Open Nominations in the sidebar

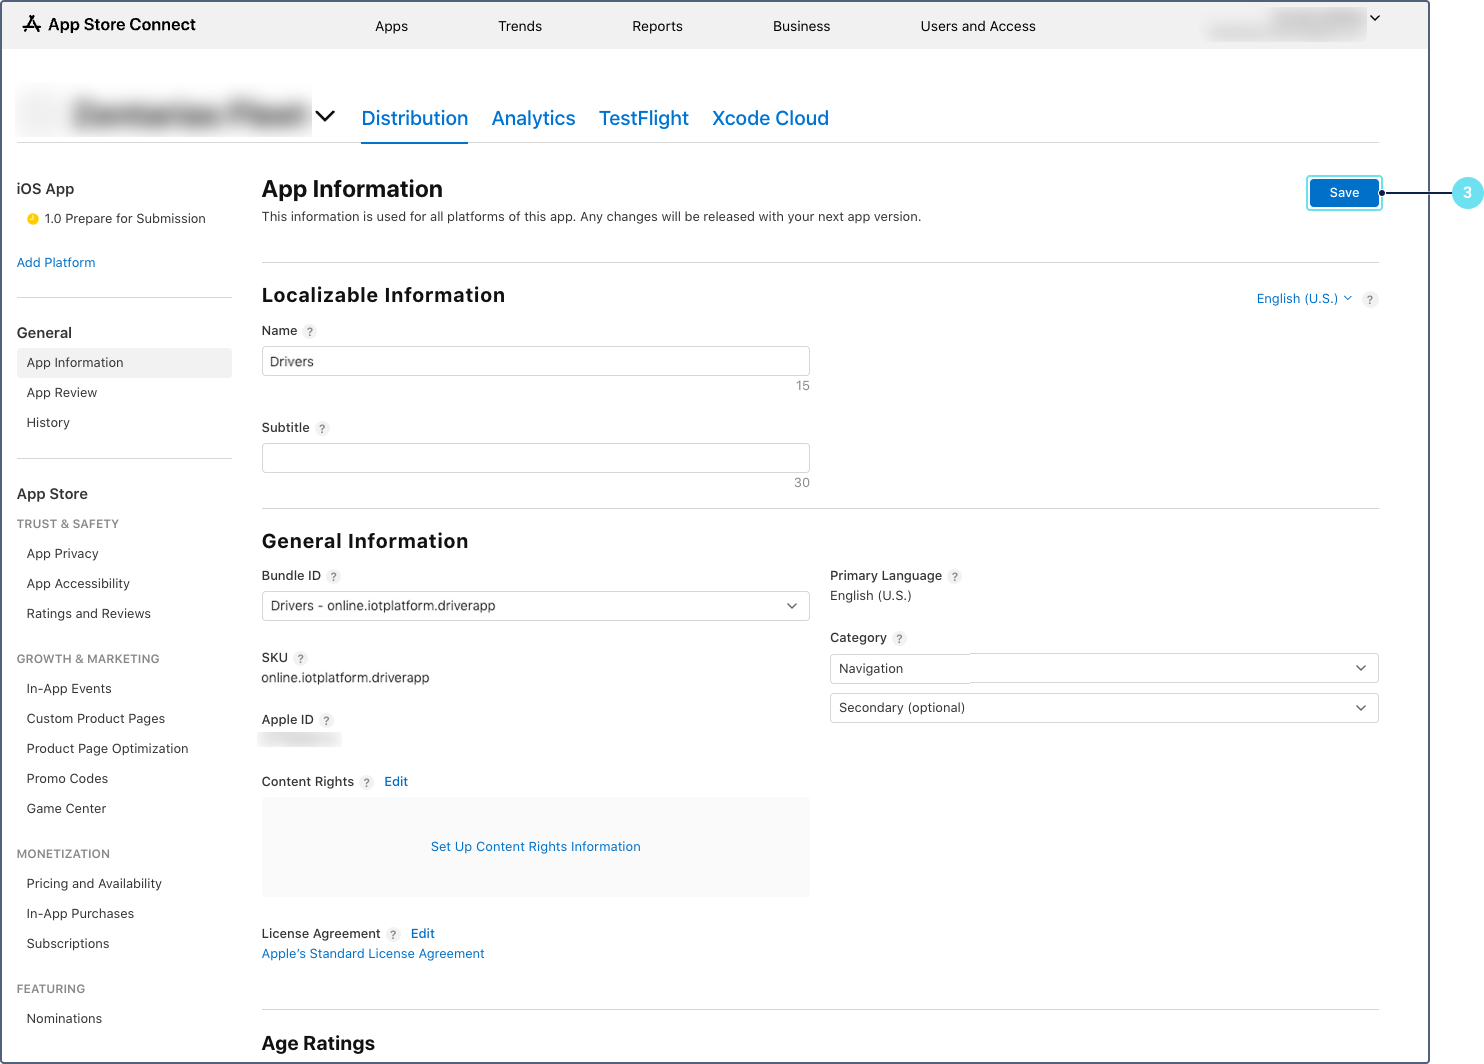tap(64, 1019)
